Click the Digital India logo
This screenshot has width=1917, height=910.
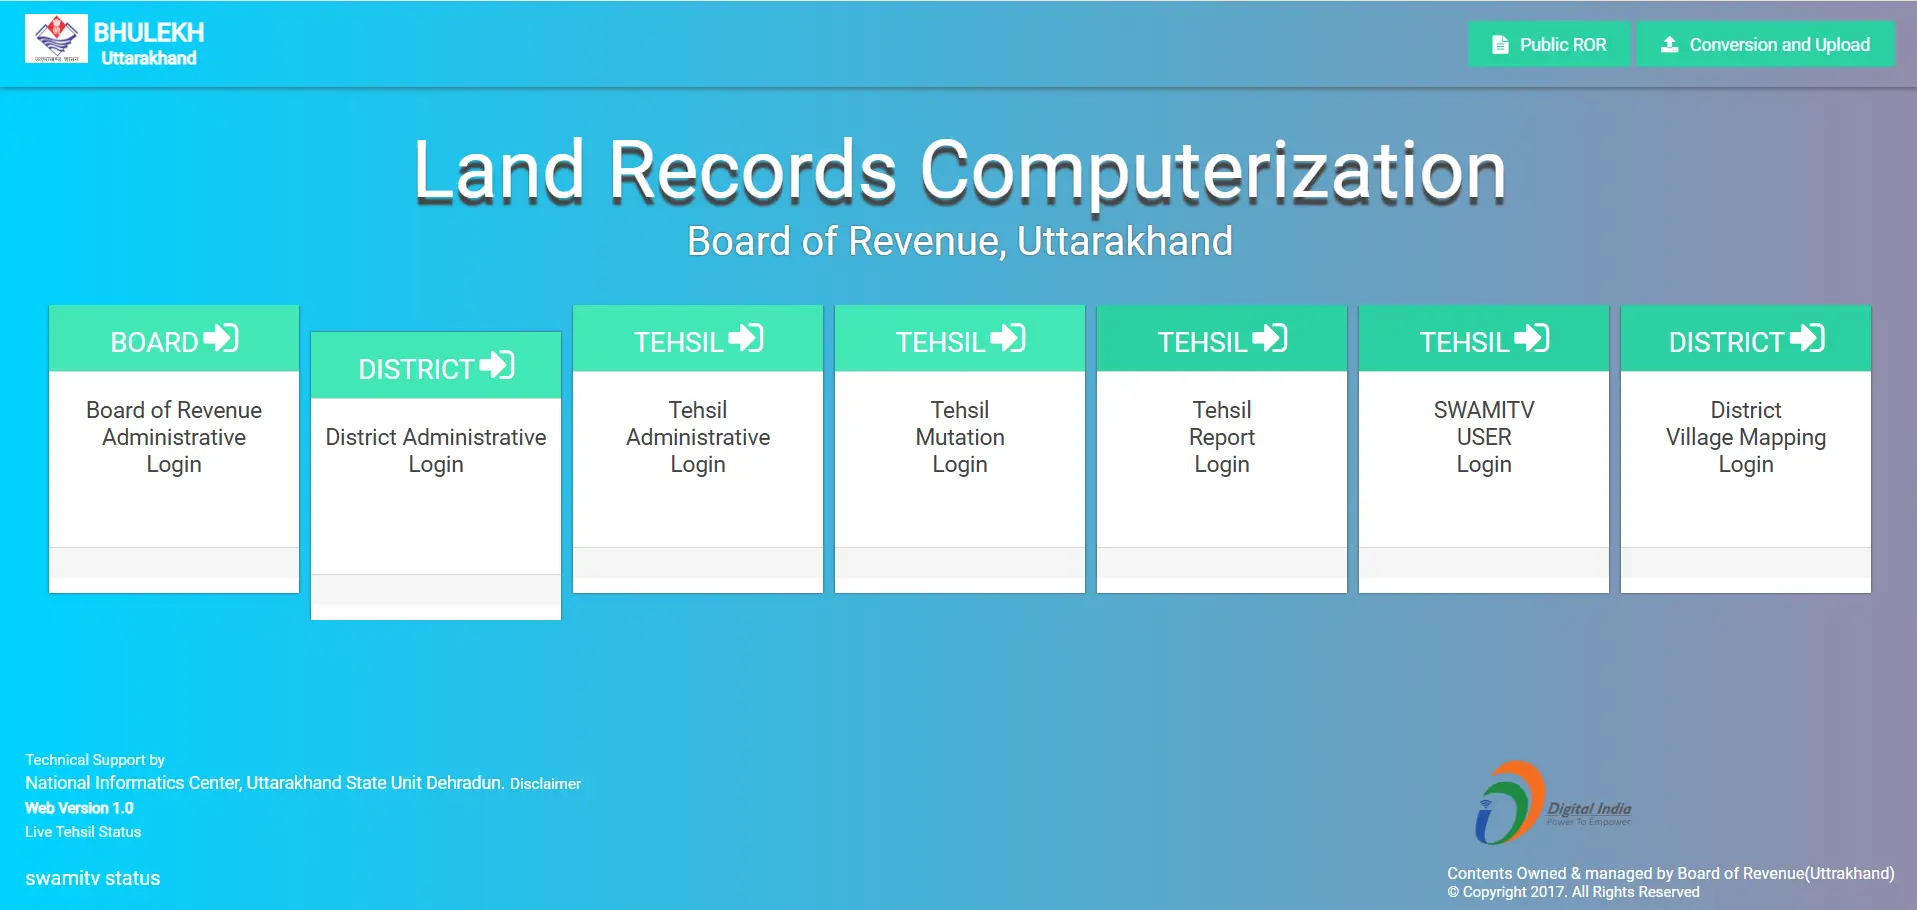1553,803
